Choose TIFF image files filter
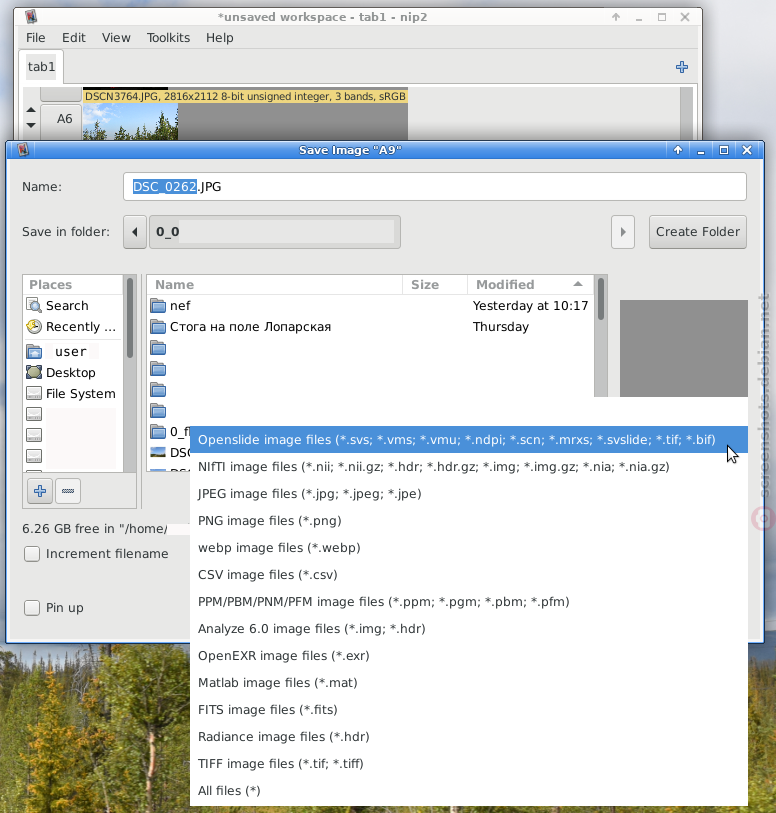 tap(469, 763)
